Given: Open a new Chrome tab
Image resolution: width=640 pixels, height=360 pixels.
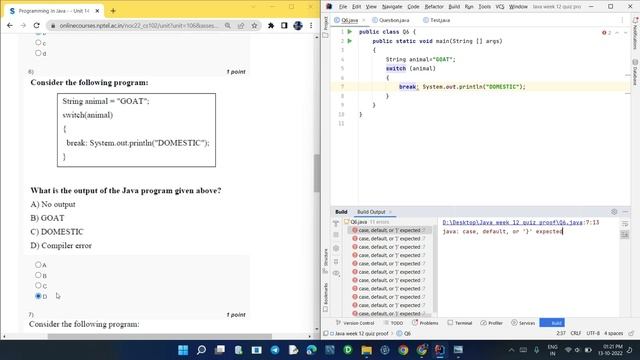Looking at the screenshot, I should (113, 11).
